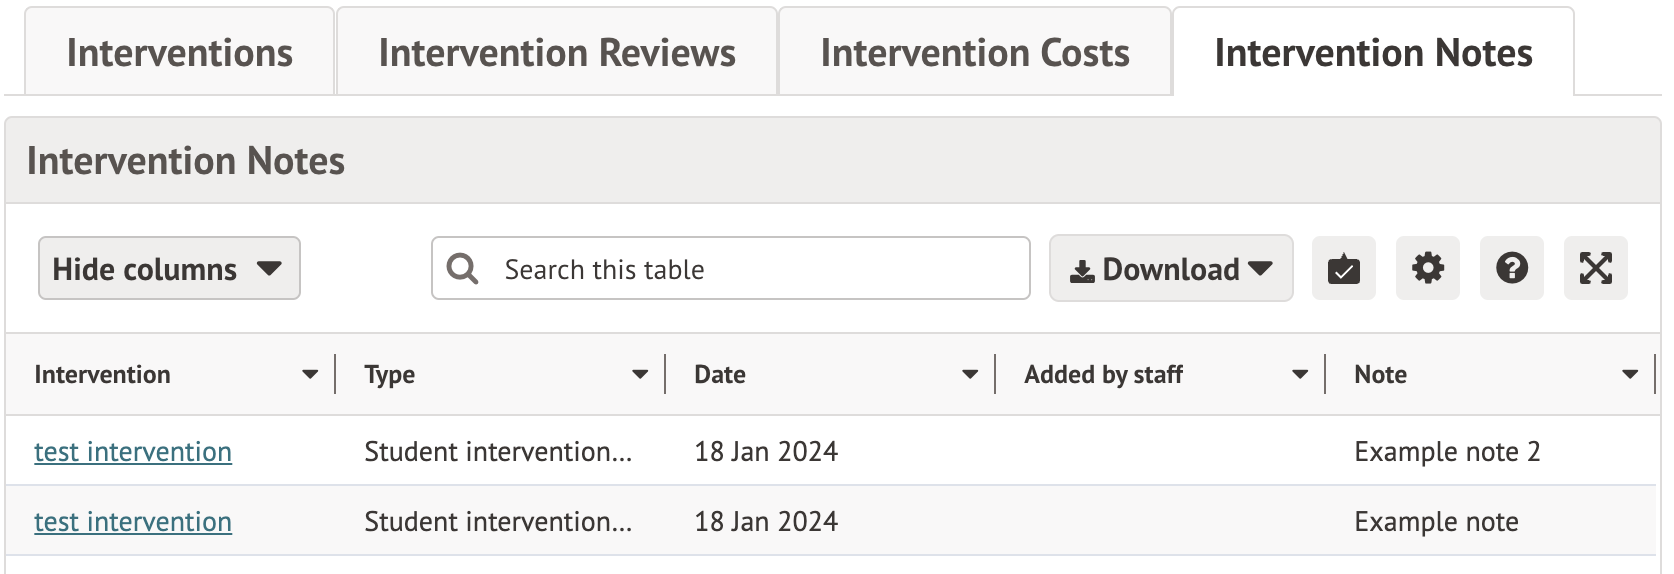
Task: Open the Download dropdown button
Action: (1170, 269)
